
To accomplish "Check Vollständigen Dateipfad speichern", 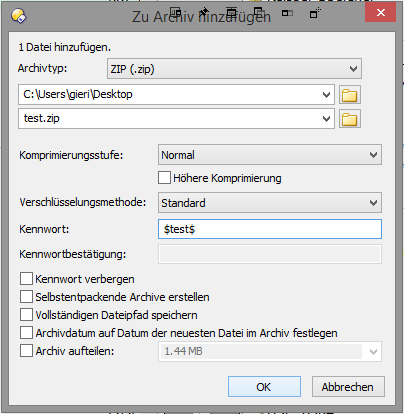I will click(26, 314).
